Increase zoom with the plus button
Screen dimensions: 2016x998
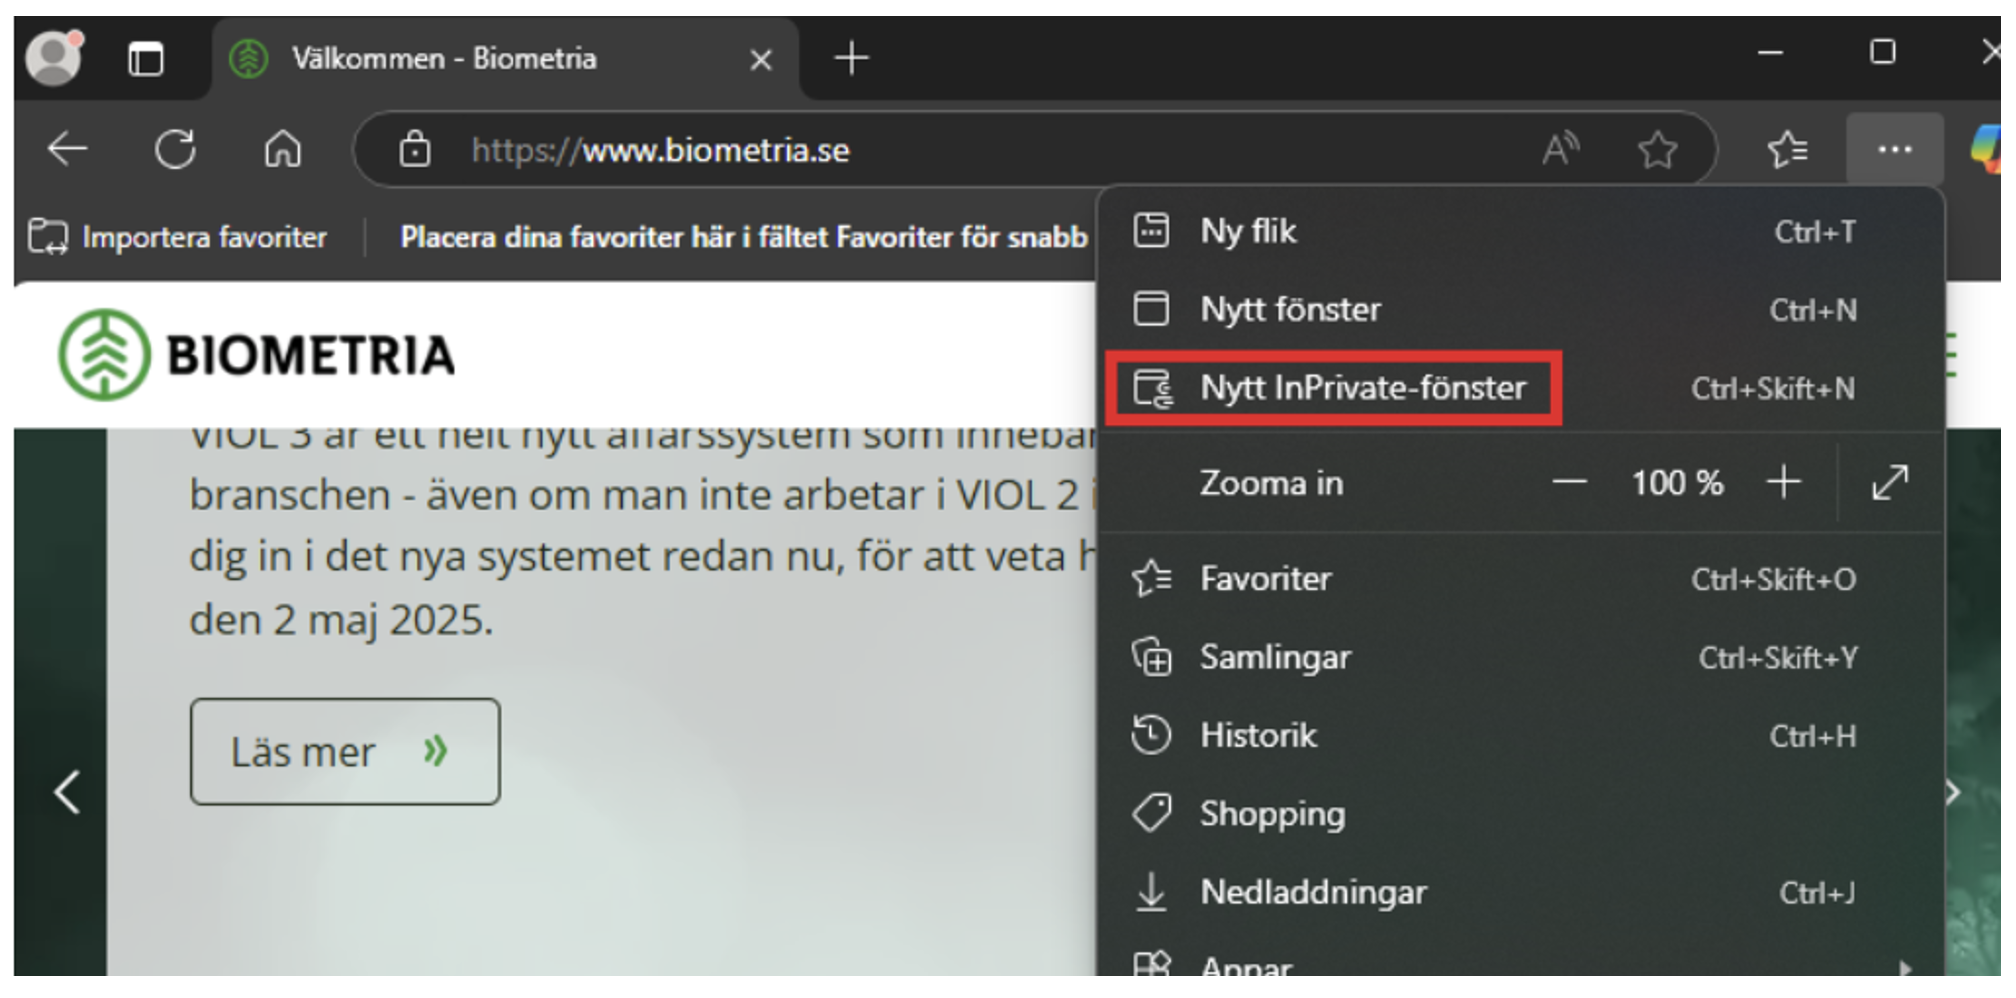pos(1784,483)
